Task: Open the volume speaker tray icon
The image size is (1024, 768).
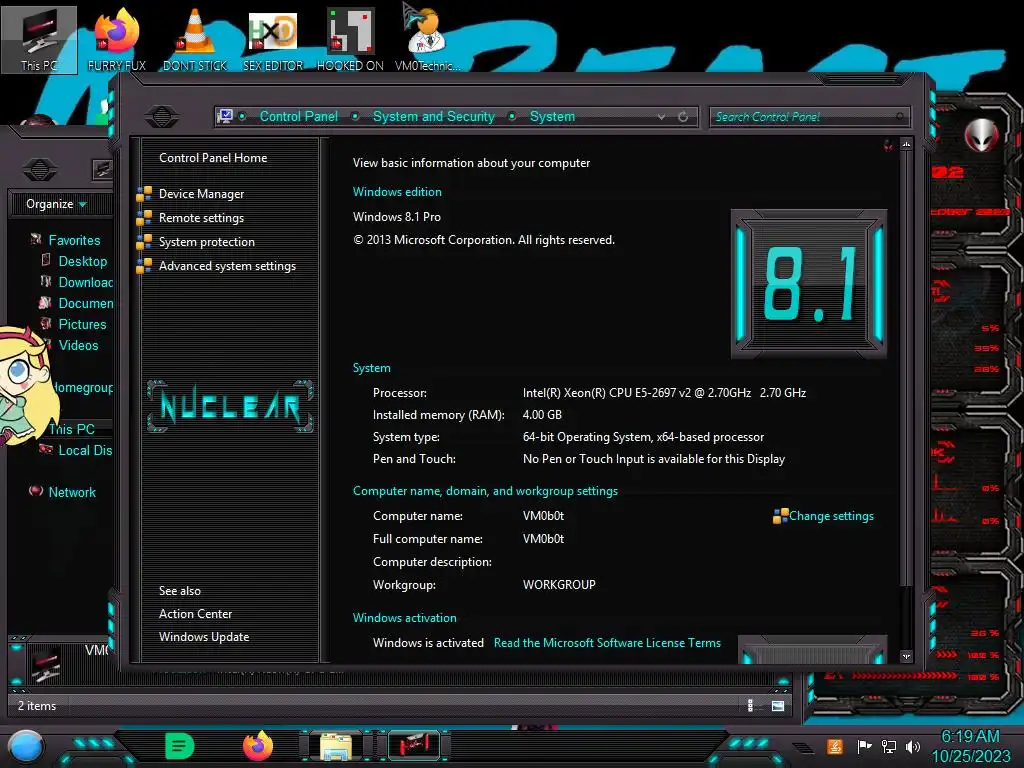Action: tap(913, 746)
